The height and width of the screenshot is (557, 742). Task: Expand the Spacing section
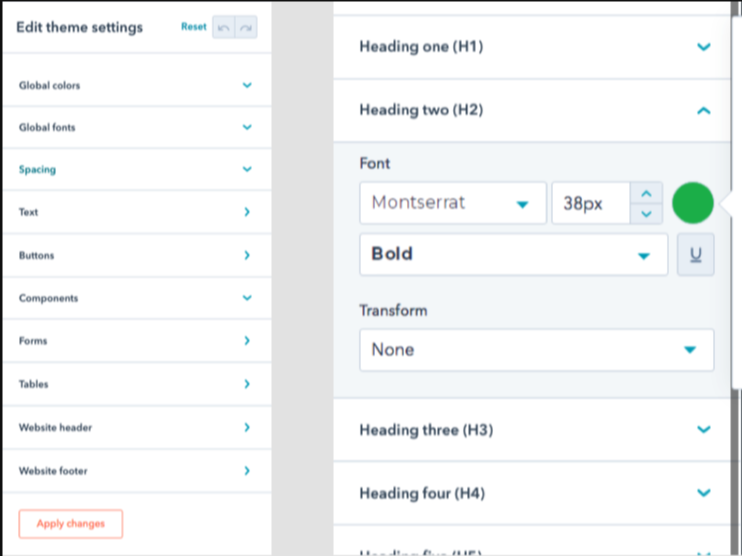137,169
